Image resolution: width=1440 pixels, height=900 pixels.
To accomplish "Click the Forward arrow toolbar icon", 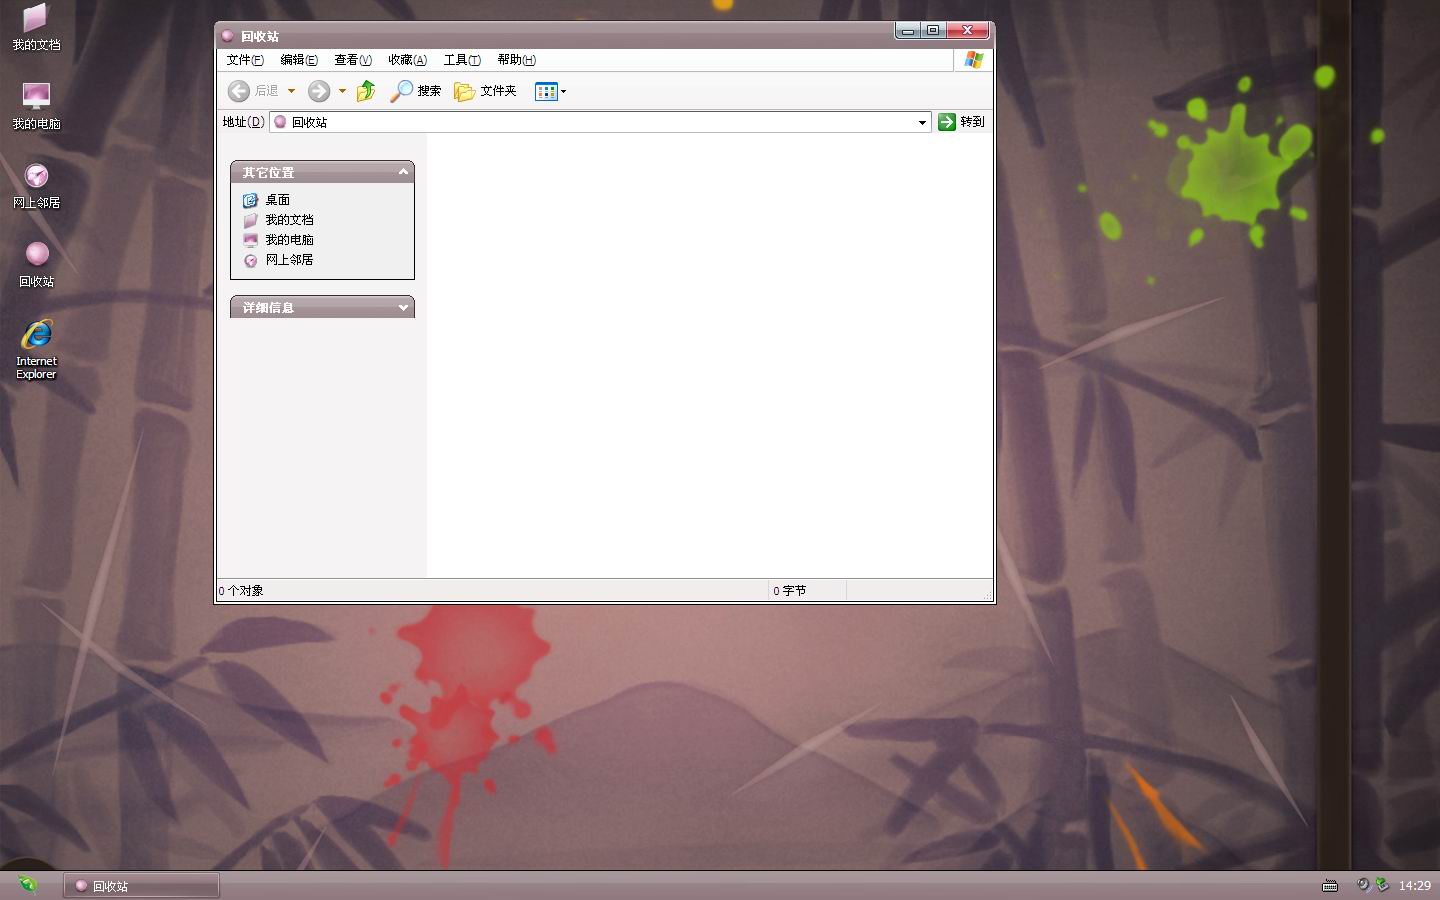I will 318,91.
